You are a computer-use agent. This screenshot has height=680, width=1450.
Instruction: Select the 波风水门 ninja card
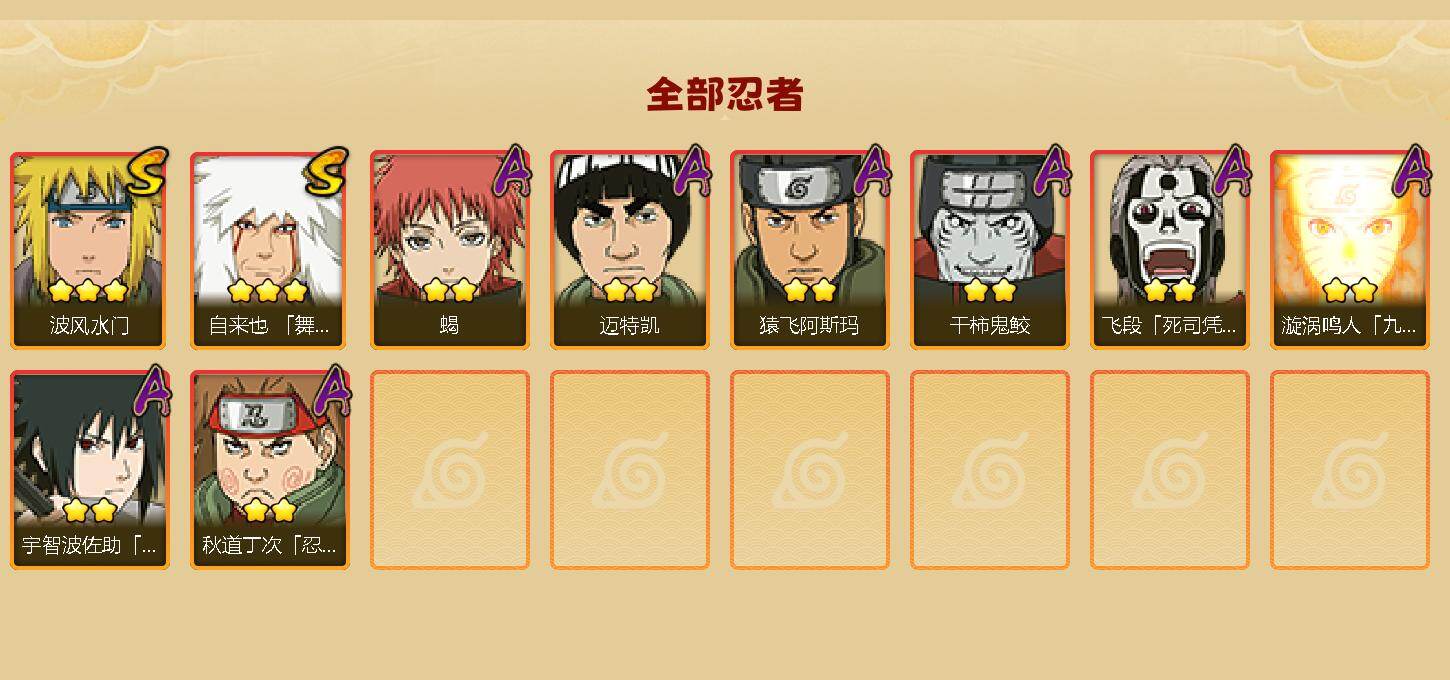(x=89, y=250)
